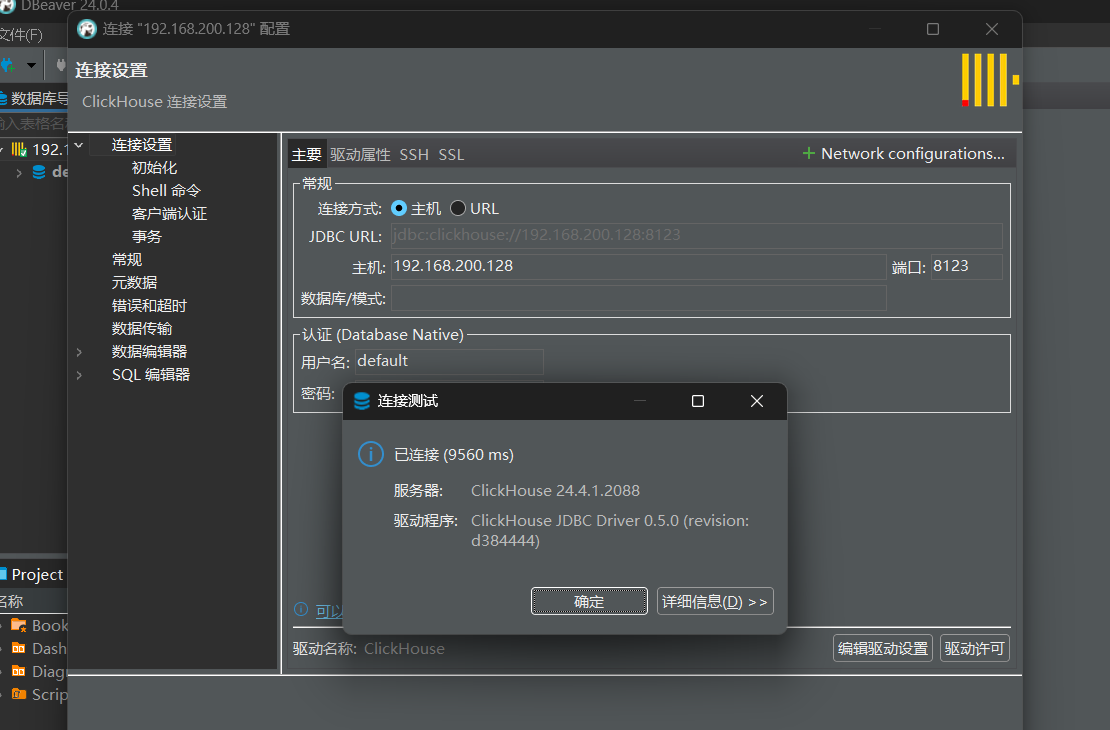Click the Dashboards folder icon

coord(20,648)
